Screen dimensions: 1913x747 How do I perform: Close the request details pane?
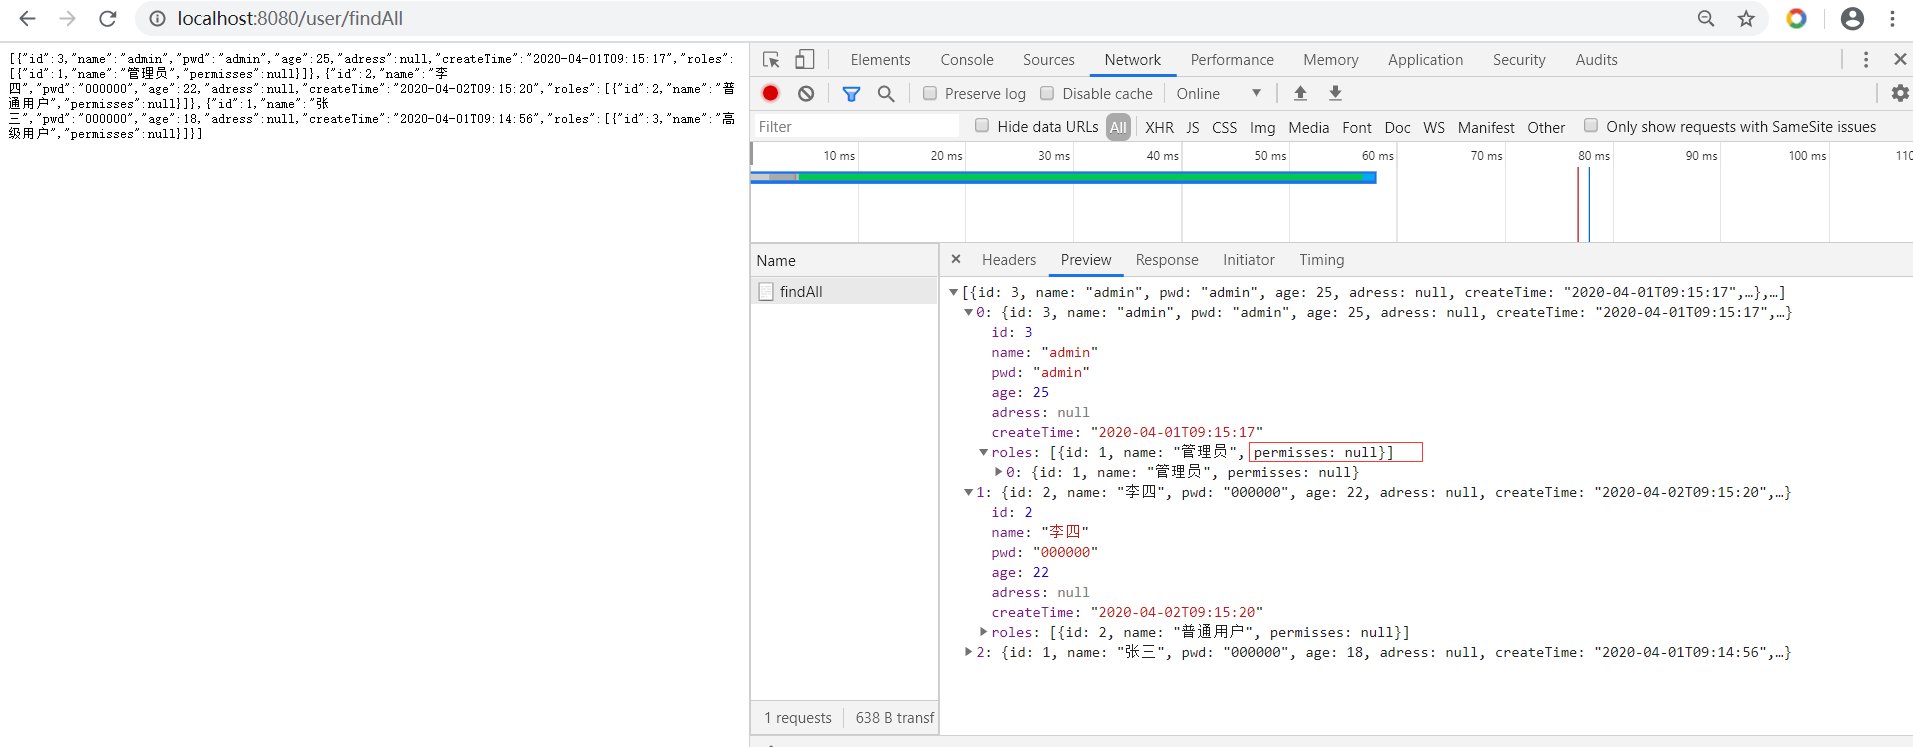point(956,259)
